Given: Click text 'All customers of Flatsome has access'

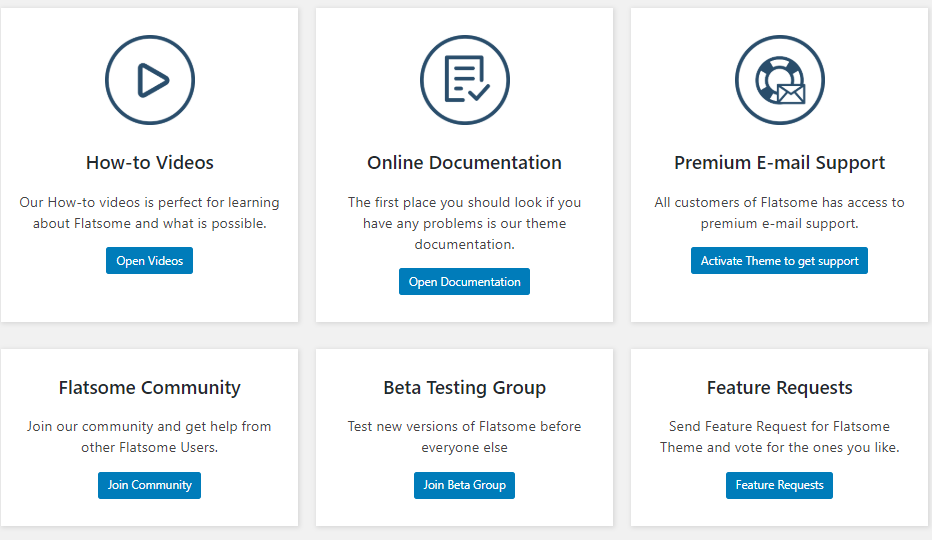Looking at the screenshot, I should (x=770, y=202).
